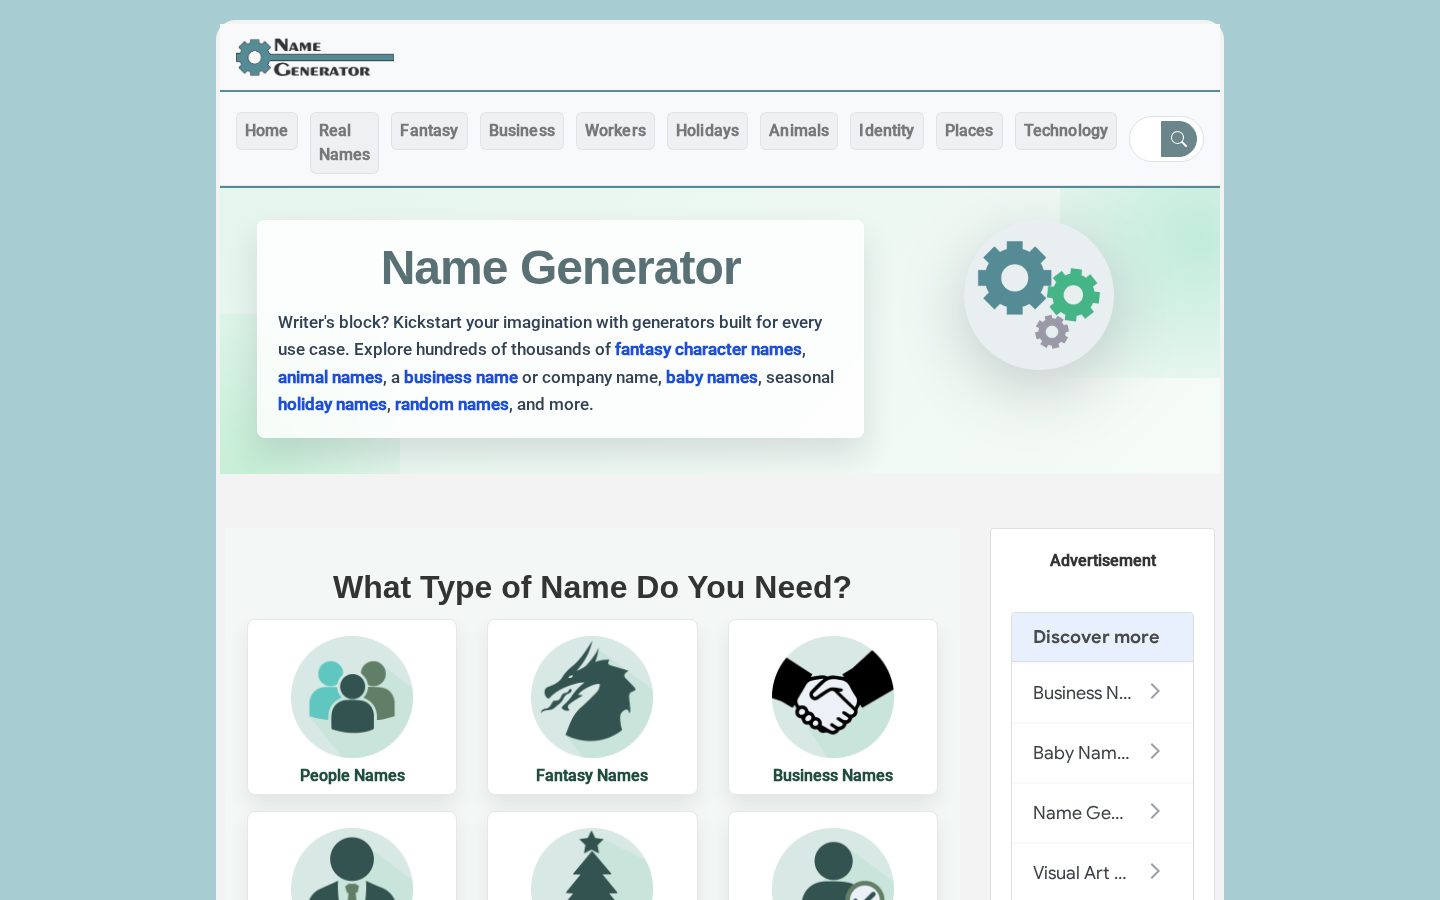Expand chevron beside Name Ge... ad row
Image resolution: width=1440 pixels, height=900 pixels.
click(1155, 812)
